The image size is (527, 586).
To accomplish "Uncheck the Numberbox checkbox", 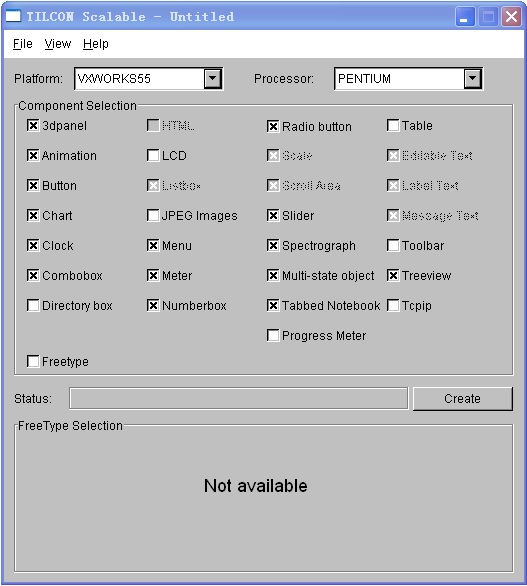I will (153, 305).
